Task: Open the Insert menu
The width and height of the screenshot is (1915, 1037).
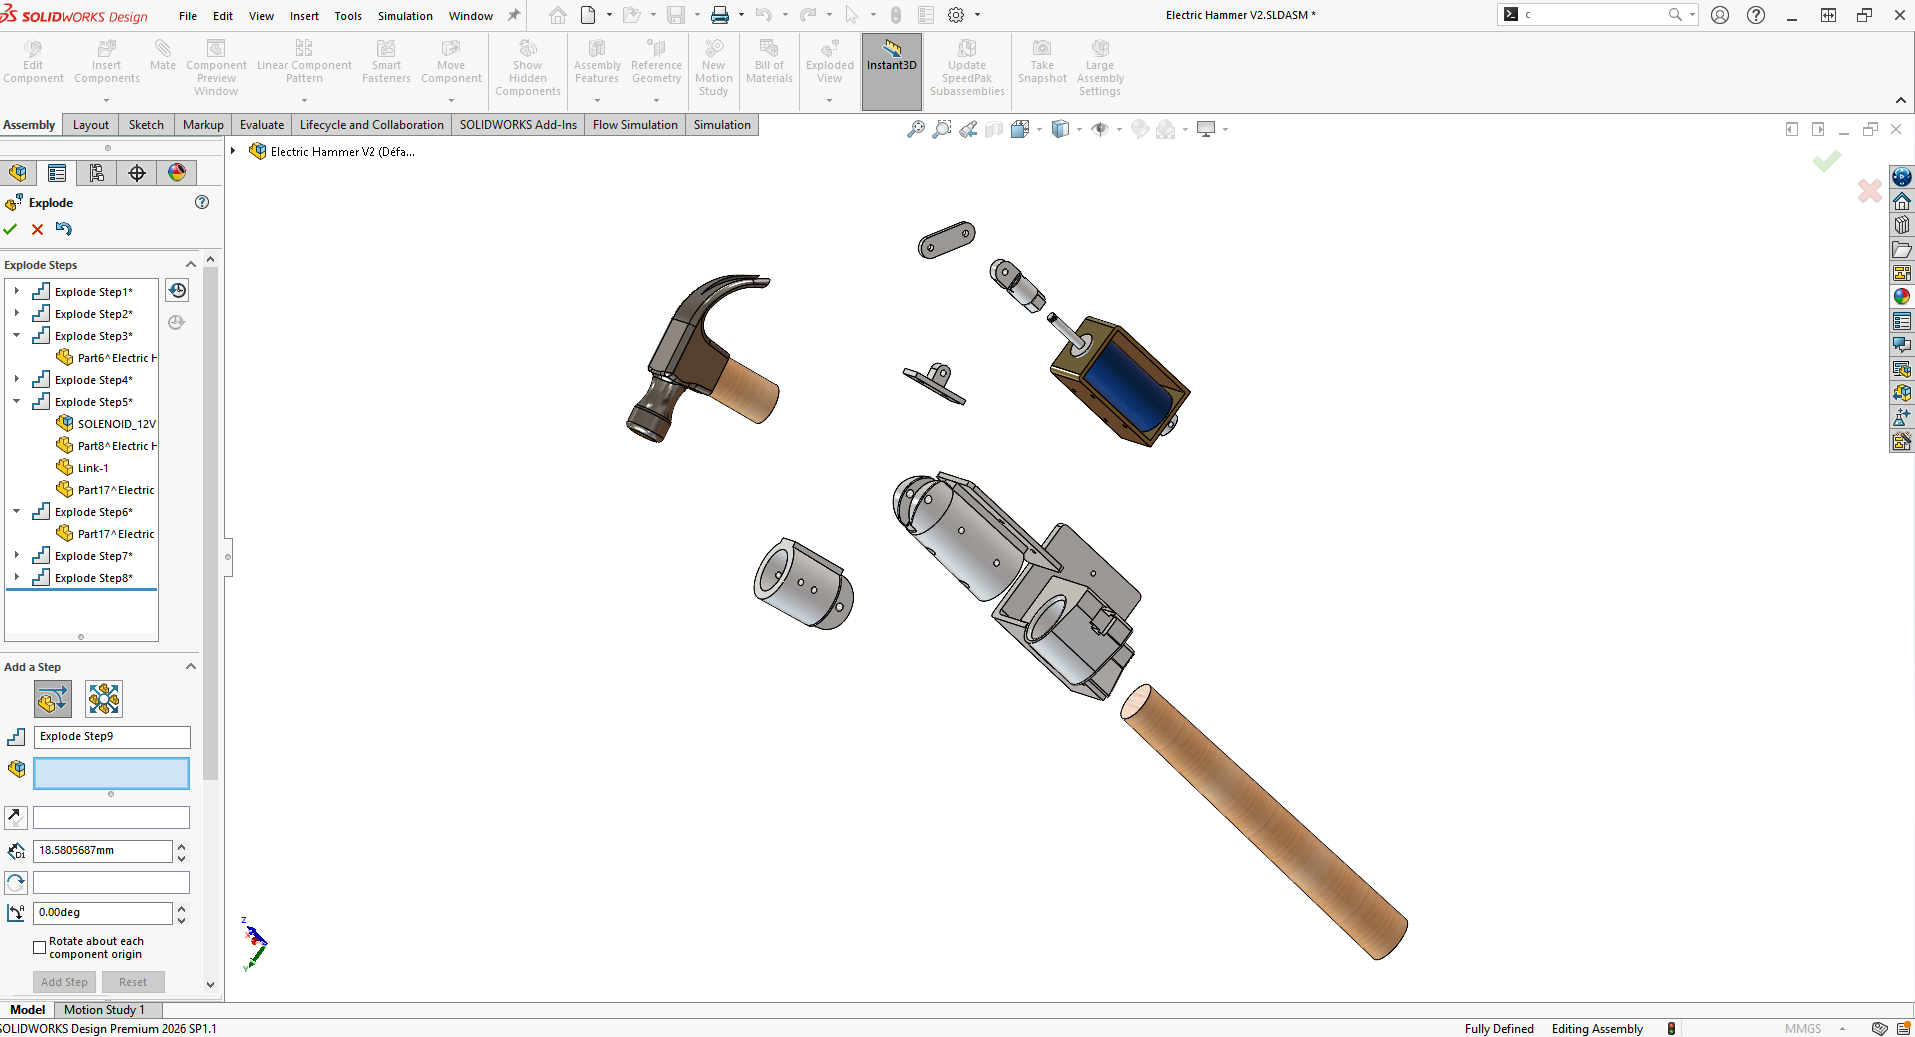Action: [x=304, y=16]
